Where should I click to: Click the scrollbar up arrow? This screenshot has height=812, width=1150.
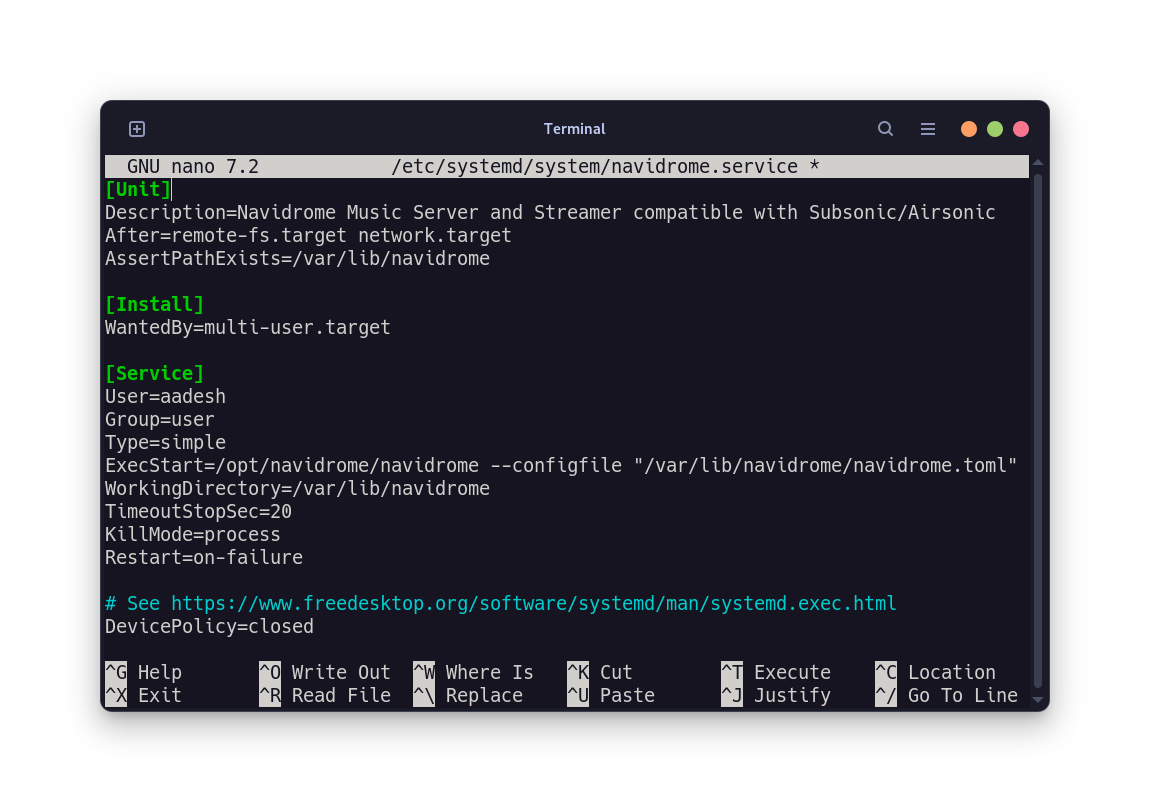1037,160
